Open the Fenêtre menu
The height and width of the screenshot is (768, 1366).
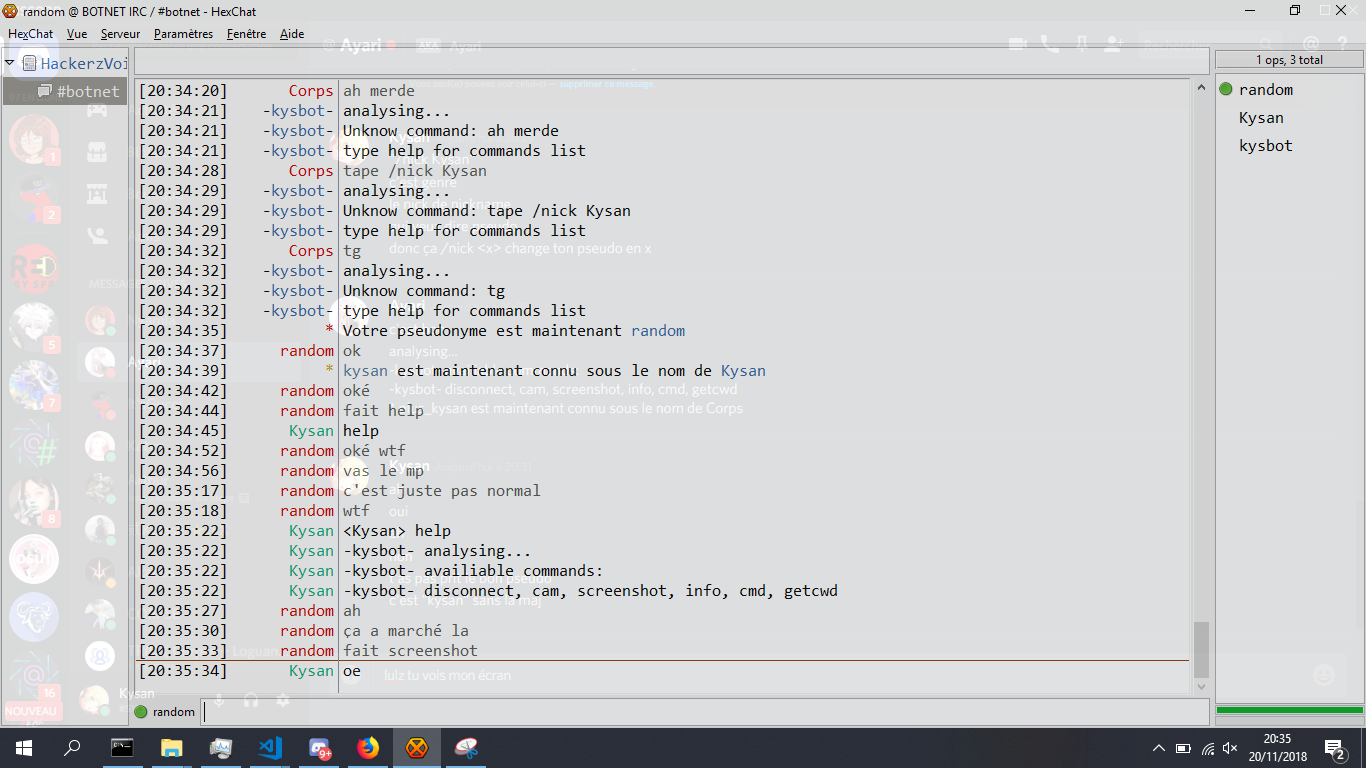246,34
